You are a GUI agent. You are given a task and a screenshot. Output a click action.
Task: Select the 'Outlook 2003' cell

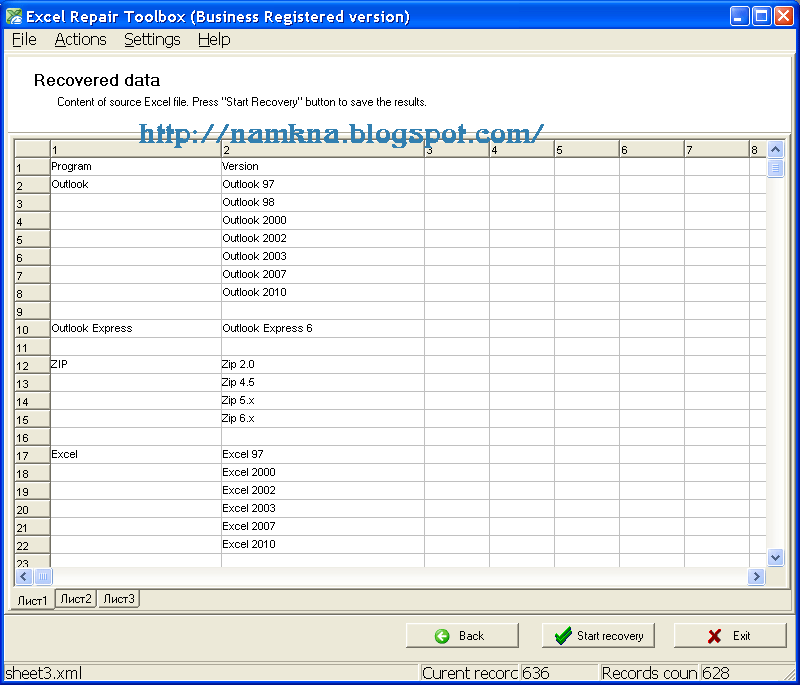click(x=322, y=256)
